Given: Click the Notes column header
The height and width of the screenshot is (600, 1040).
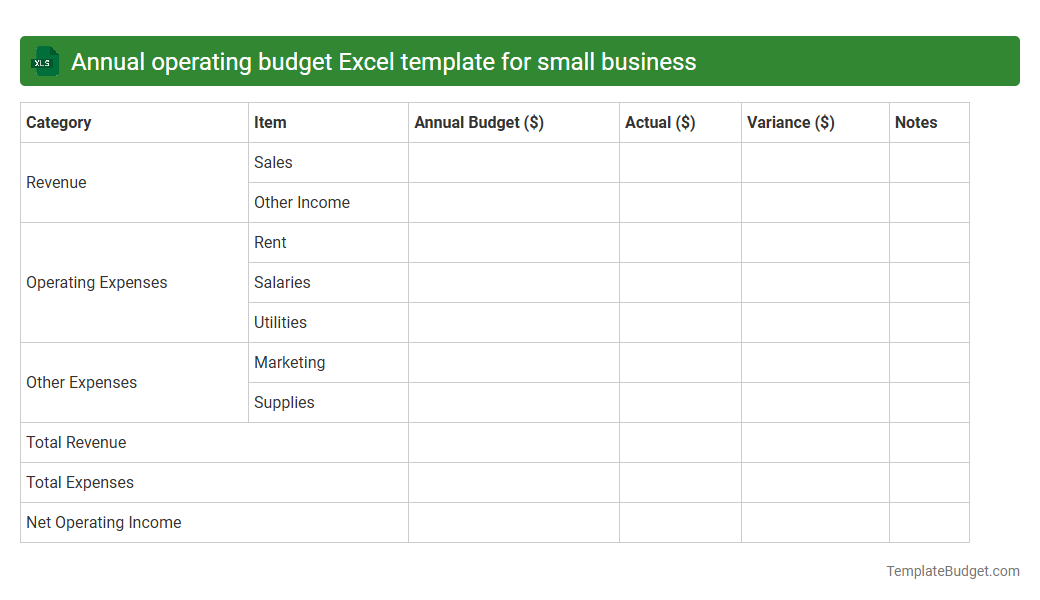Looking at the screenshot, I should [916, 122].
